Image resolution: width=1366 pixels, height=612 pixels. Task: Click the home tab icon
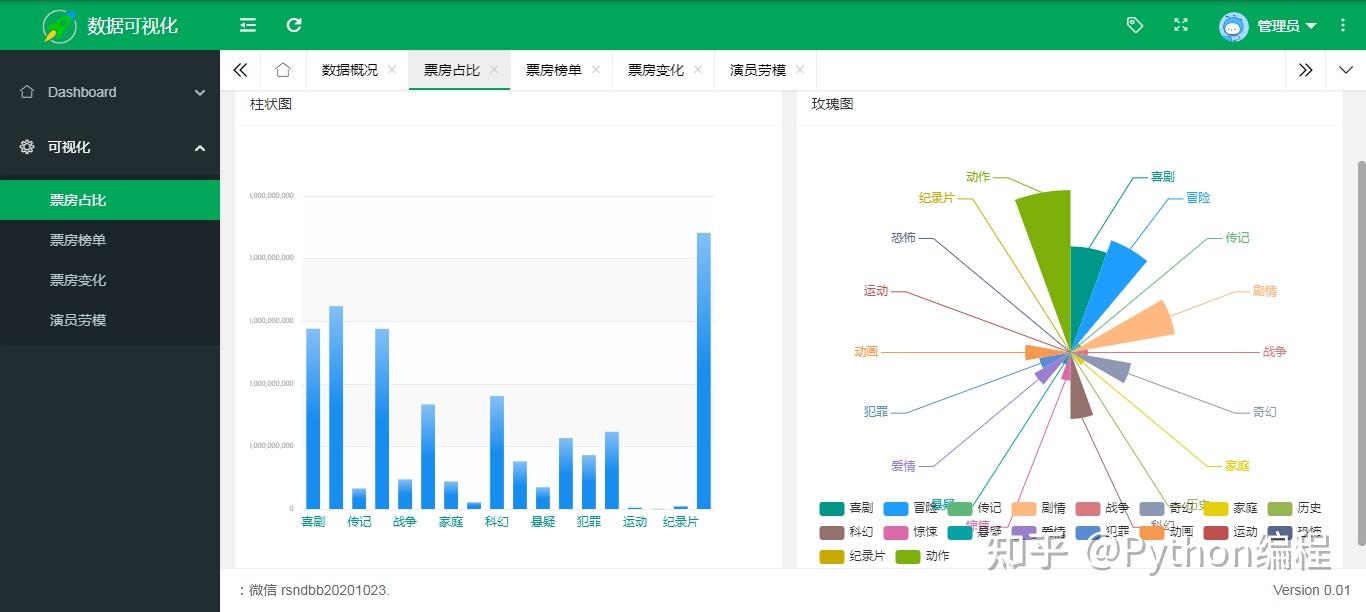283,70
